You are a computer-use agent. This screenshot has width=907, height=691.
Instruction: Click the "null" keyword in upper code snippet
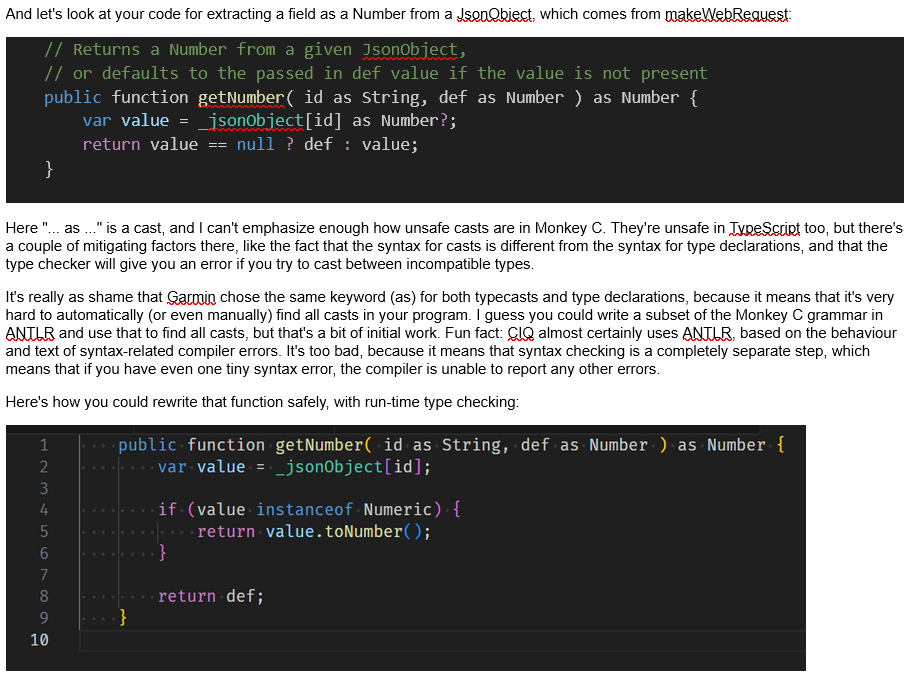click(255, 144)
